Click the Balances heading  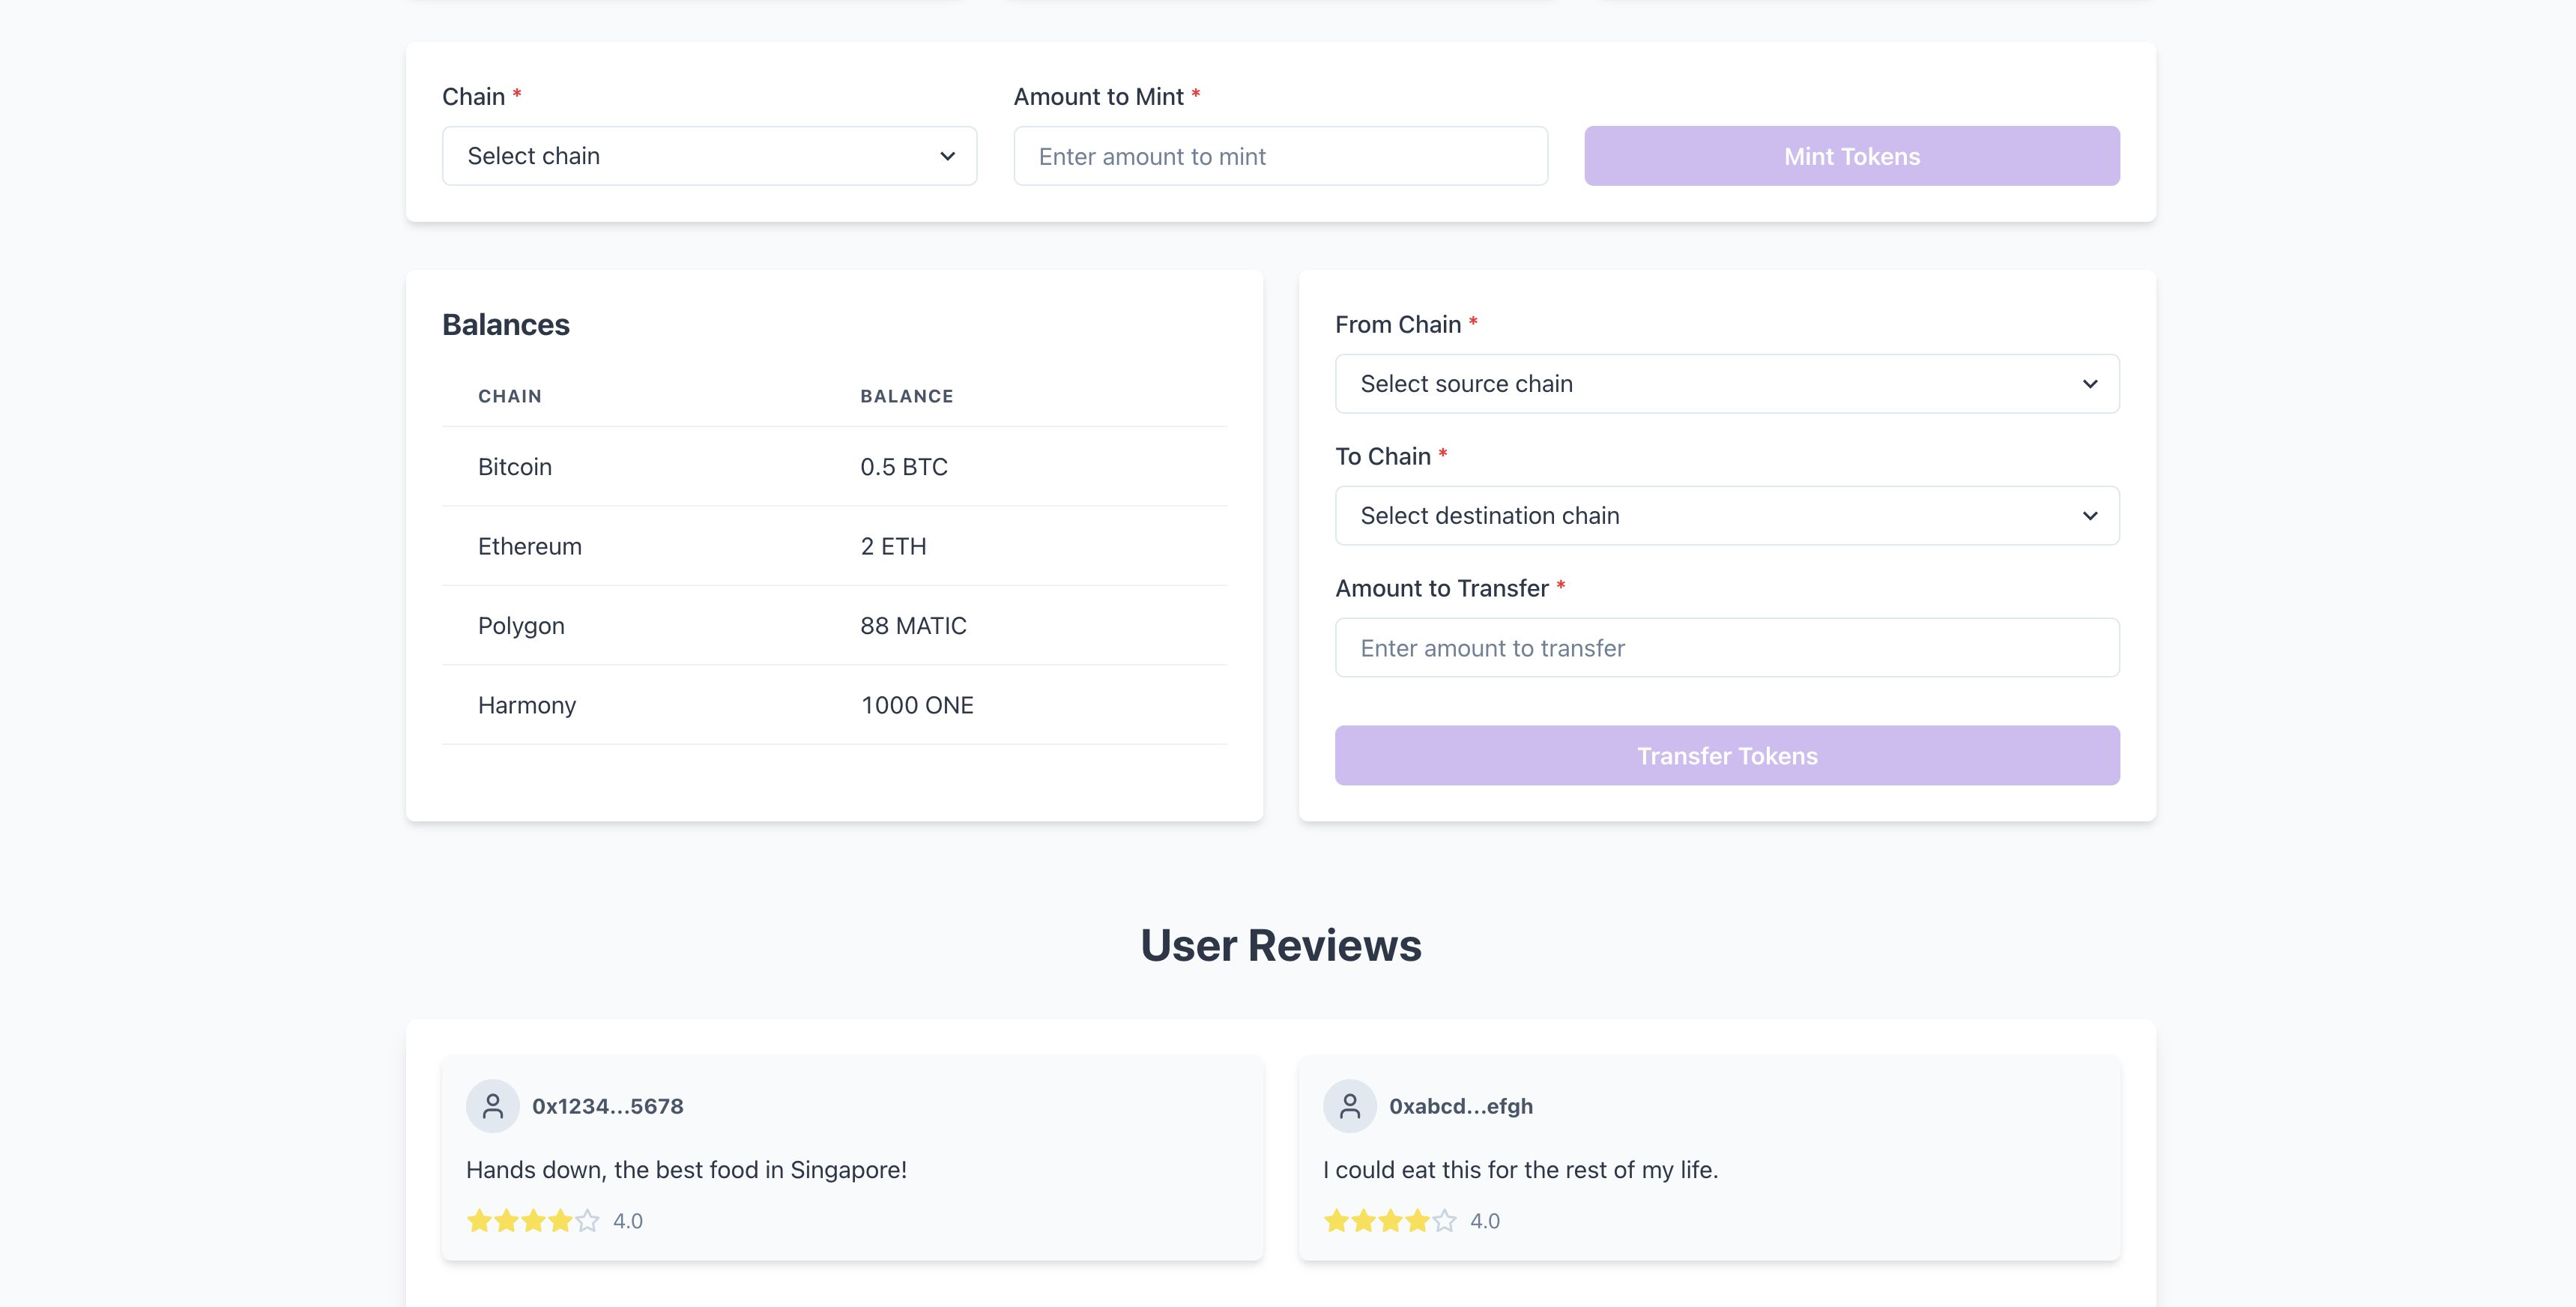click(x=506, y=325)
